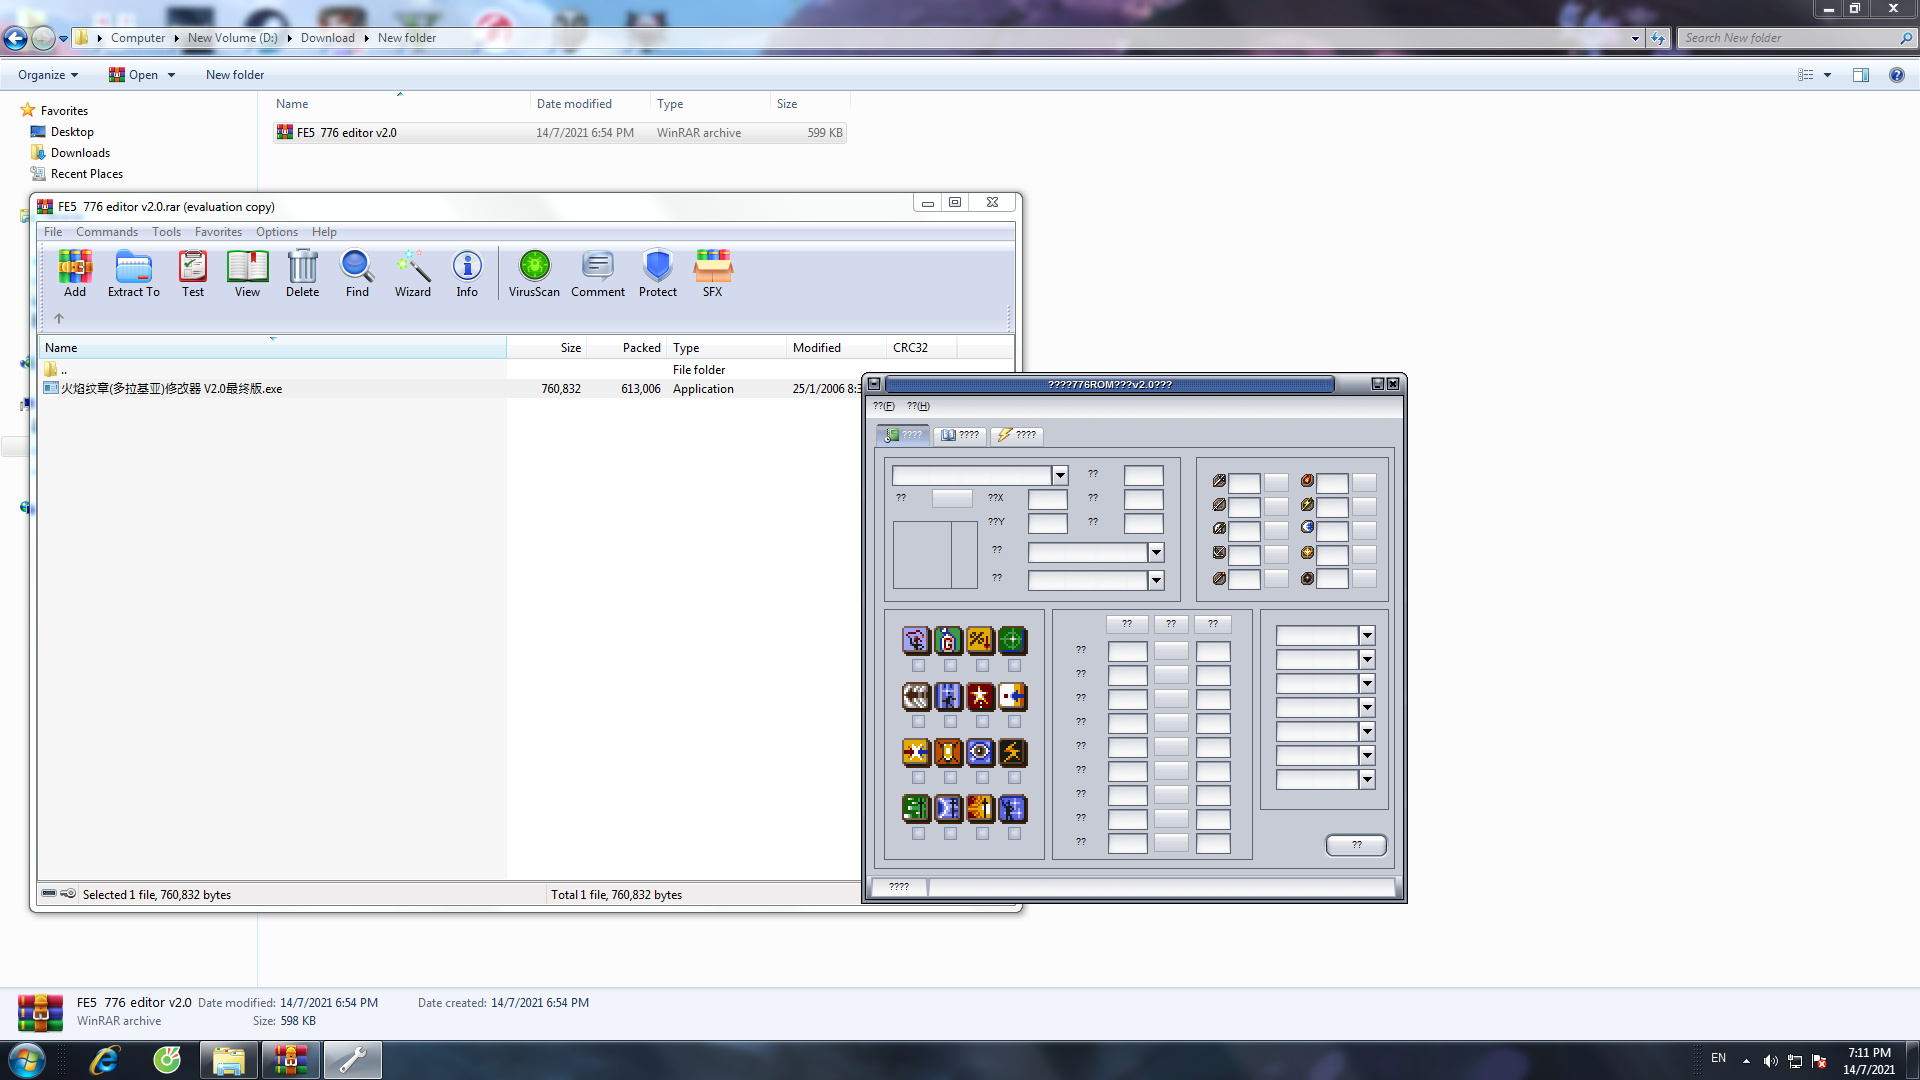Click the purple figure skill icon
The height and width of the screenshot is (1080, 1920).
[916, 640]
